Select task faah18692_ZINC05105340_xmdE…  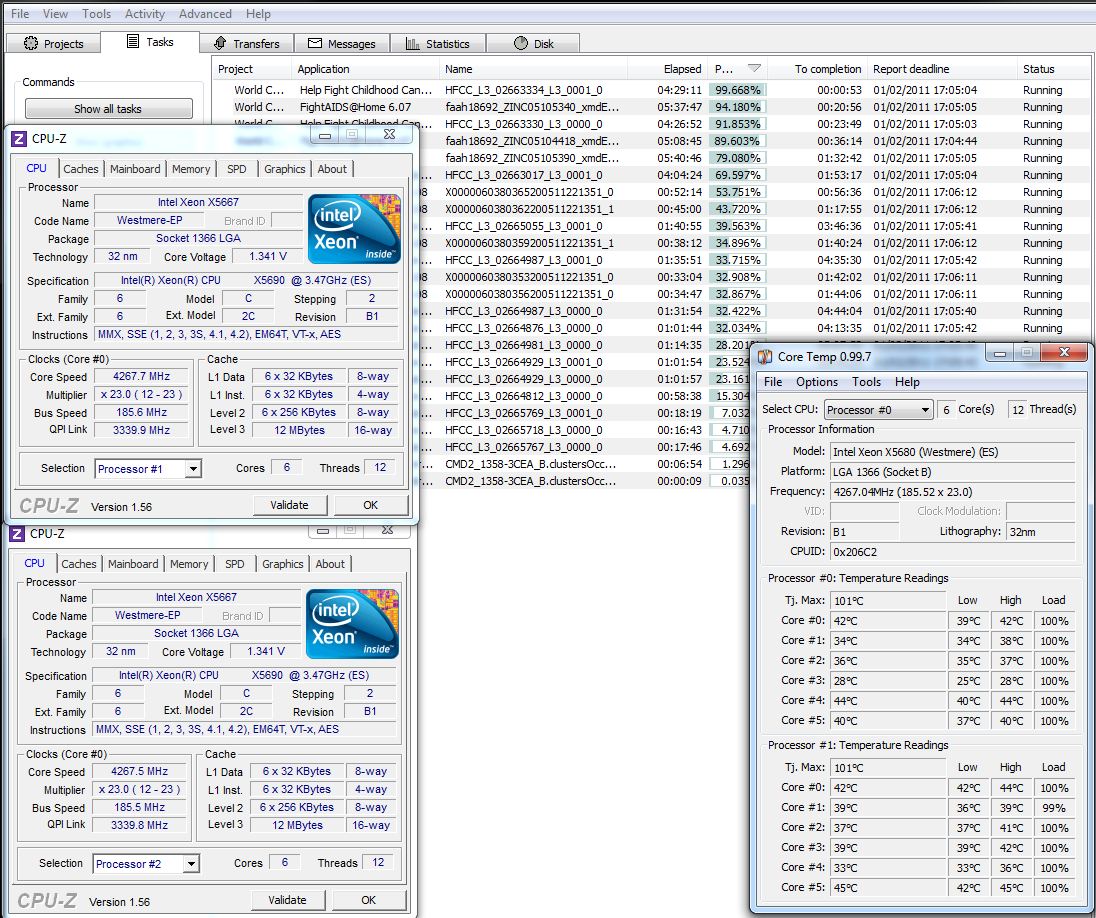pos(532,107)
